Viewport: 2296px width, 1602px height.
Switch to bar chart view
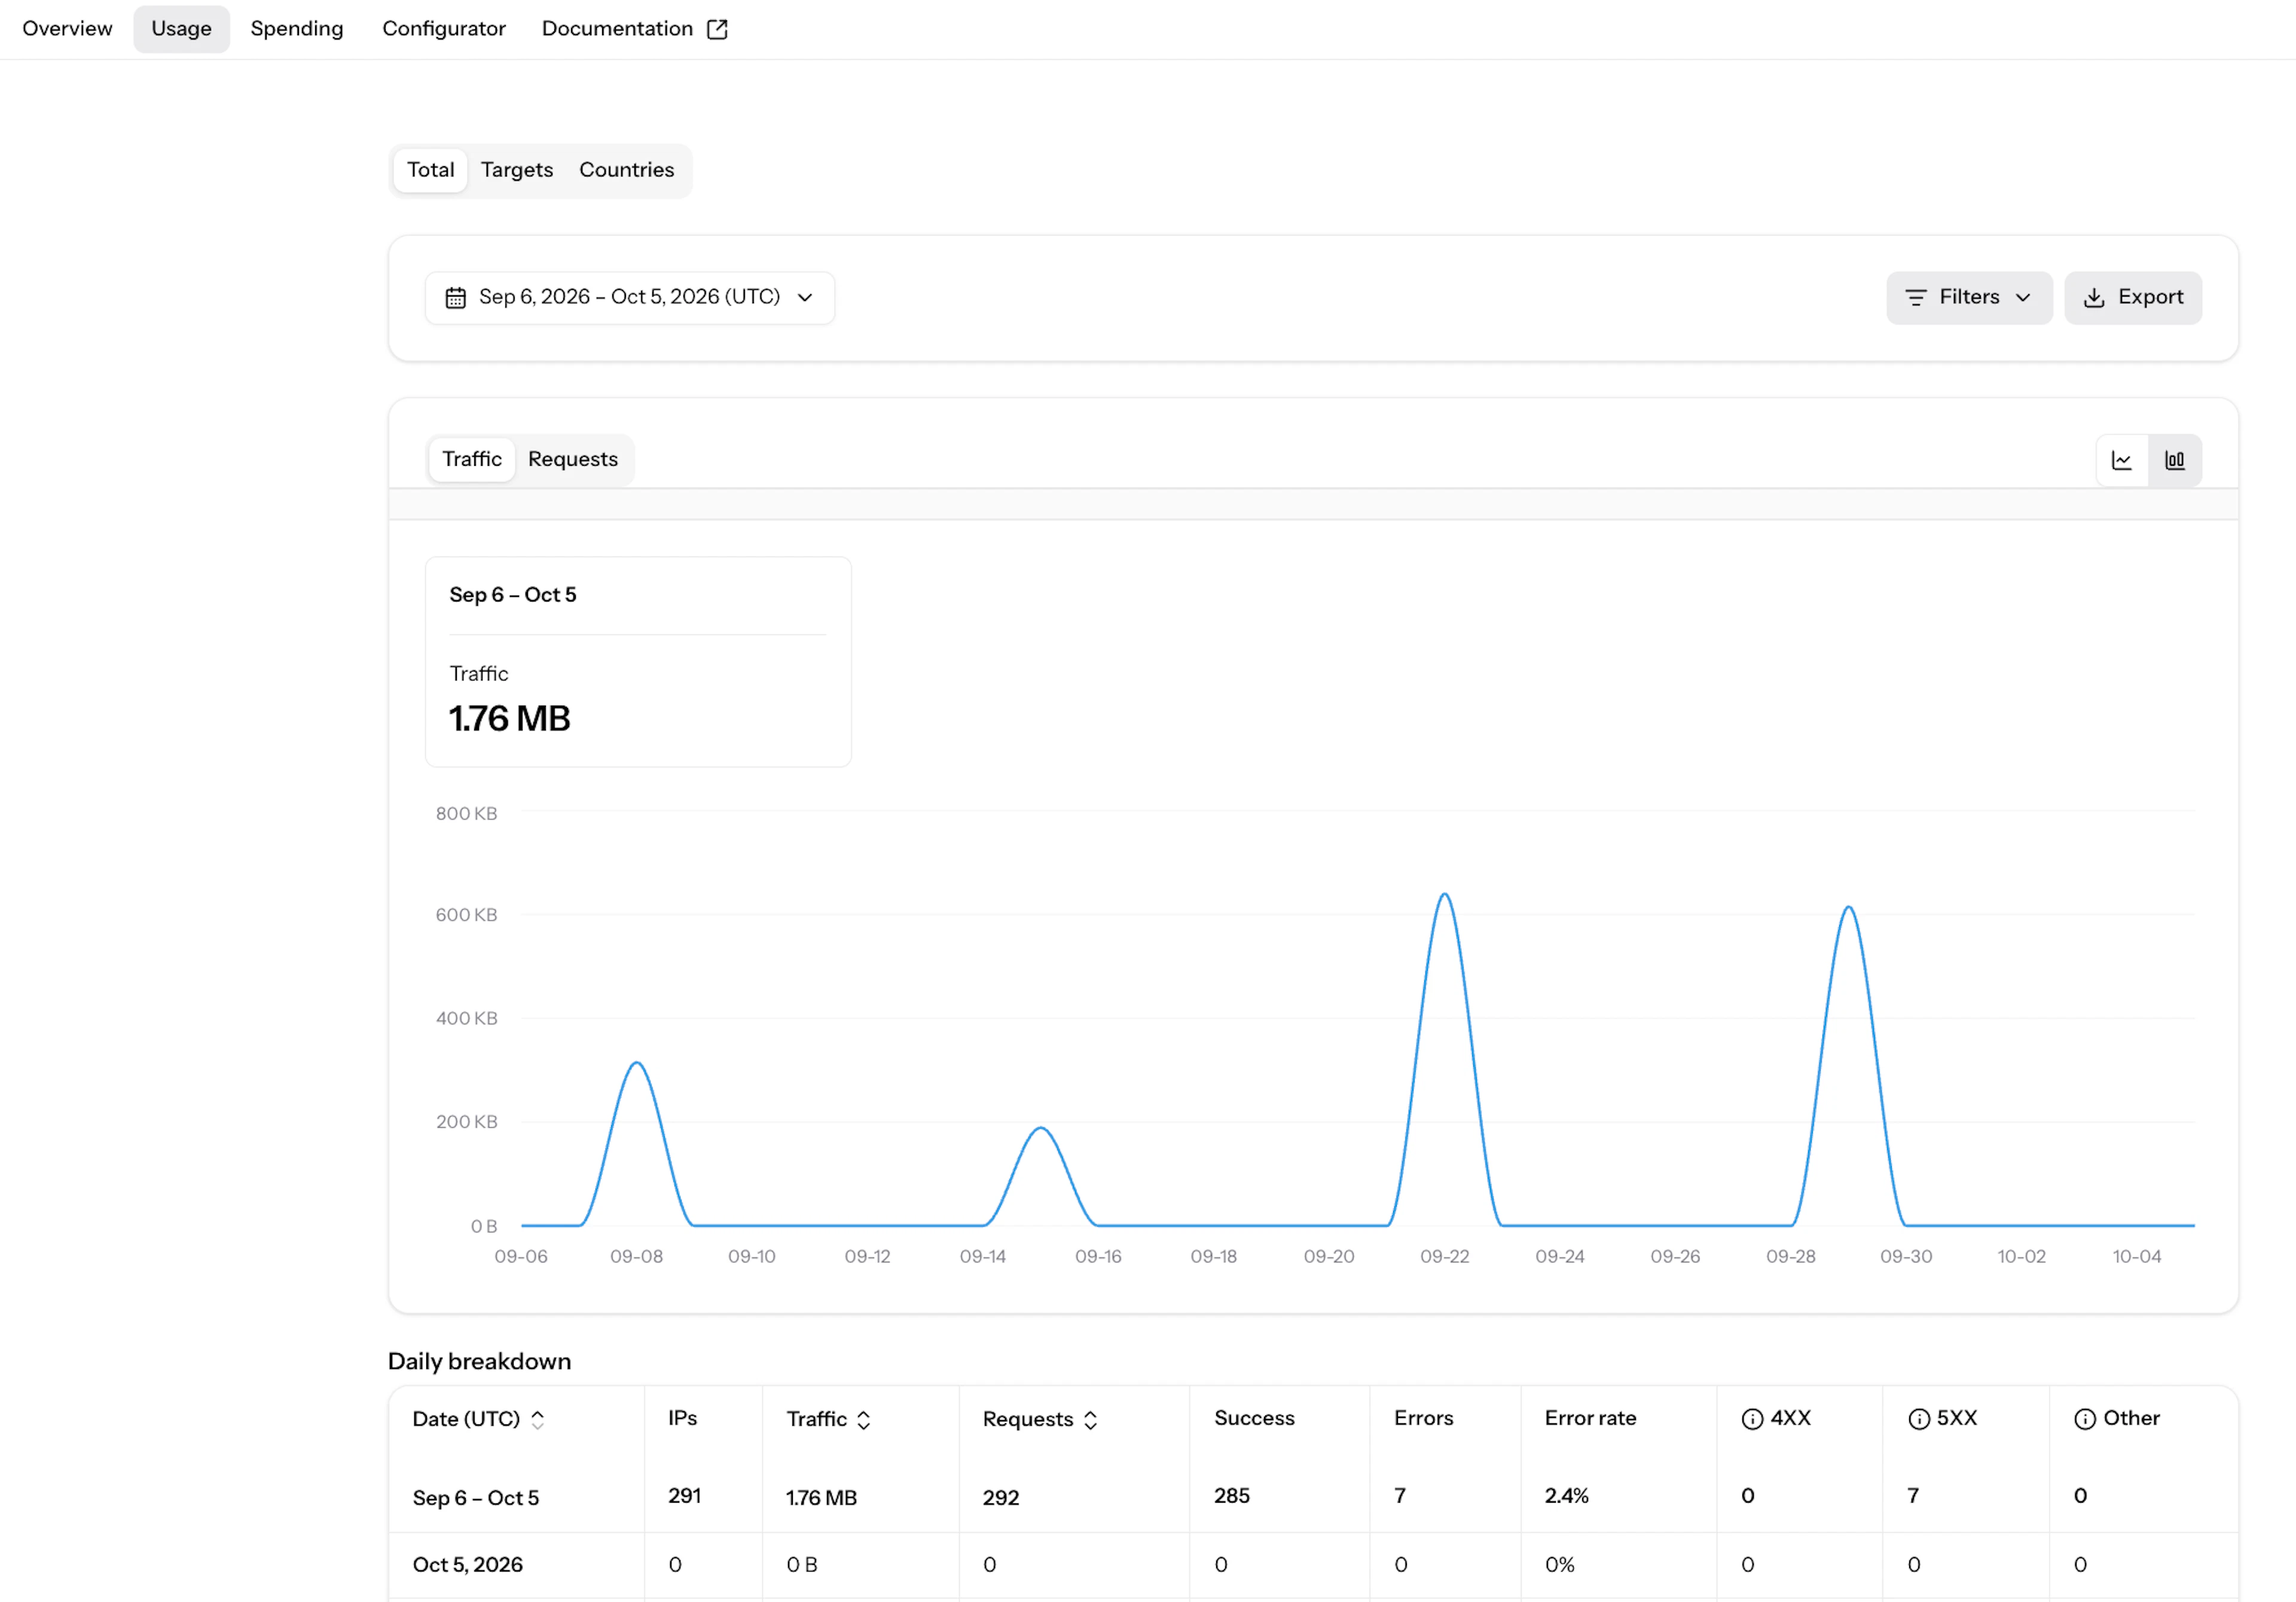click(x=2175, y=460)
